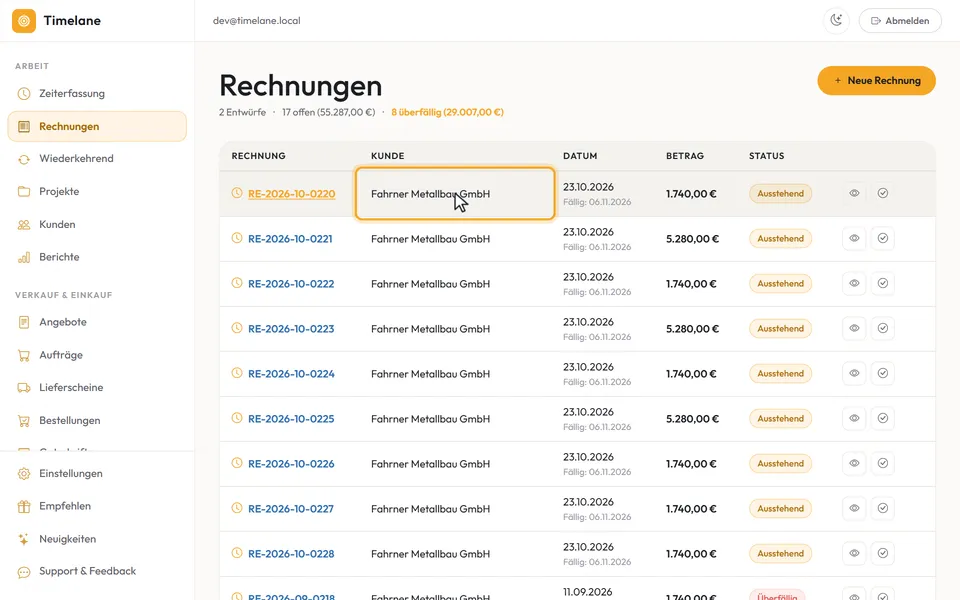
Task: Open Einstellungen in the sidebar
Action: click(x=97, y=473)
